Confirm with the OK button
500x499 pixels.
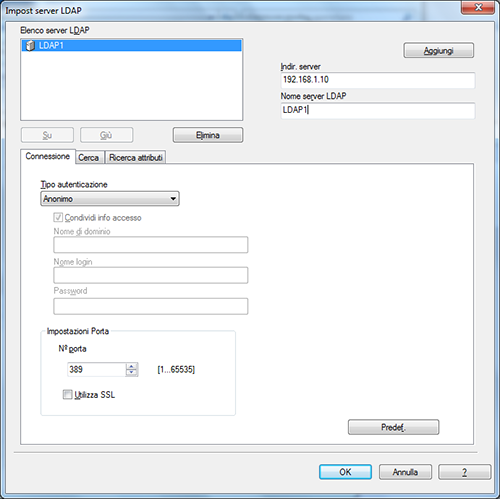pos(345,472)
